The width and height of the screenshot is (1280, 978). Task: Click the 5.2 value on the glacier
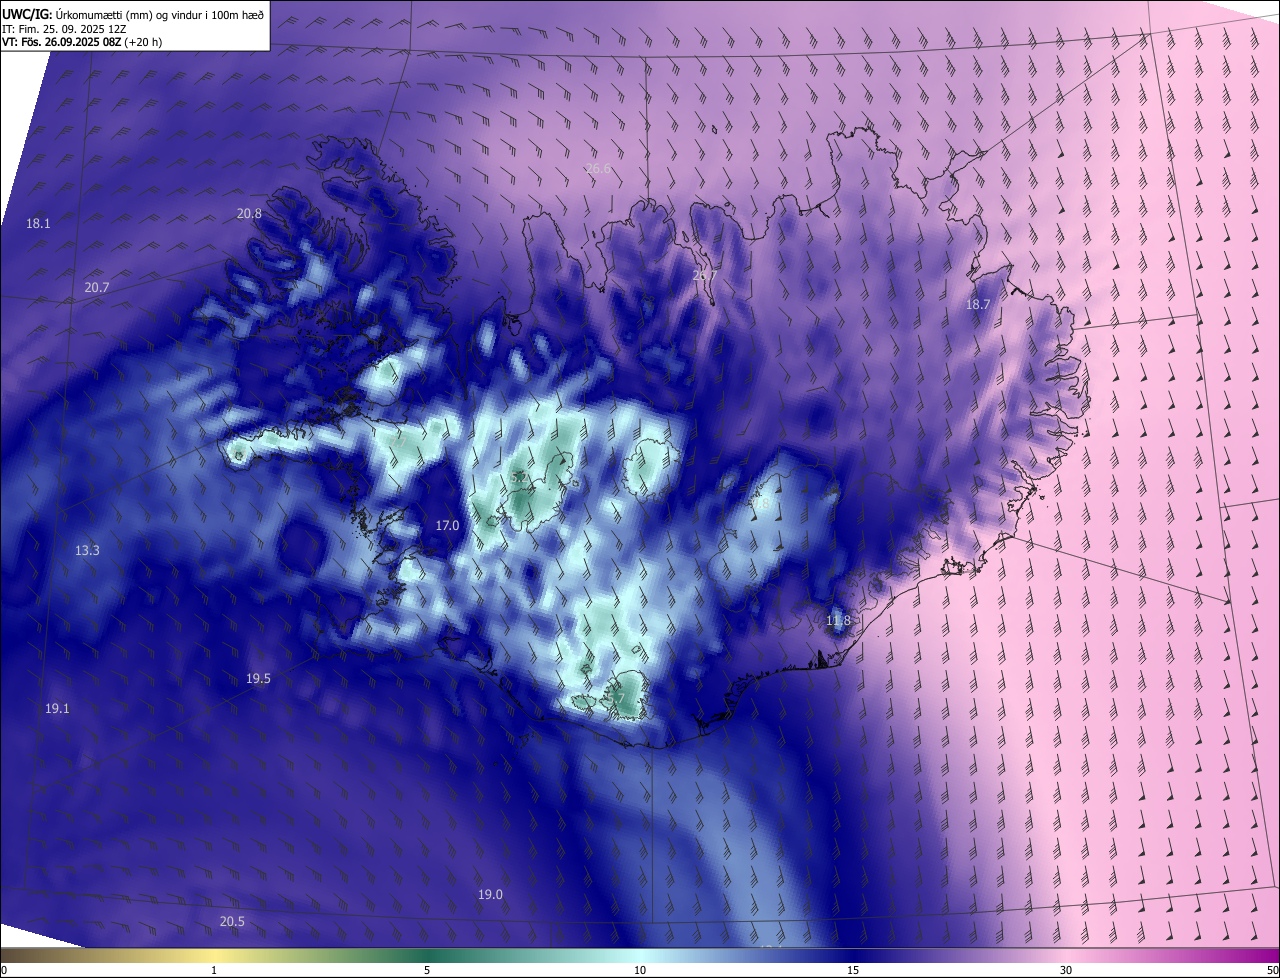click(x=518, y=478)
